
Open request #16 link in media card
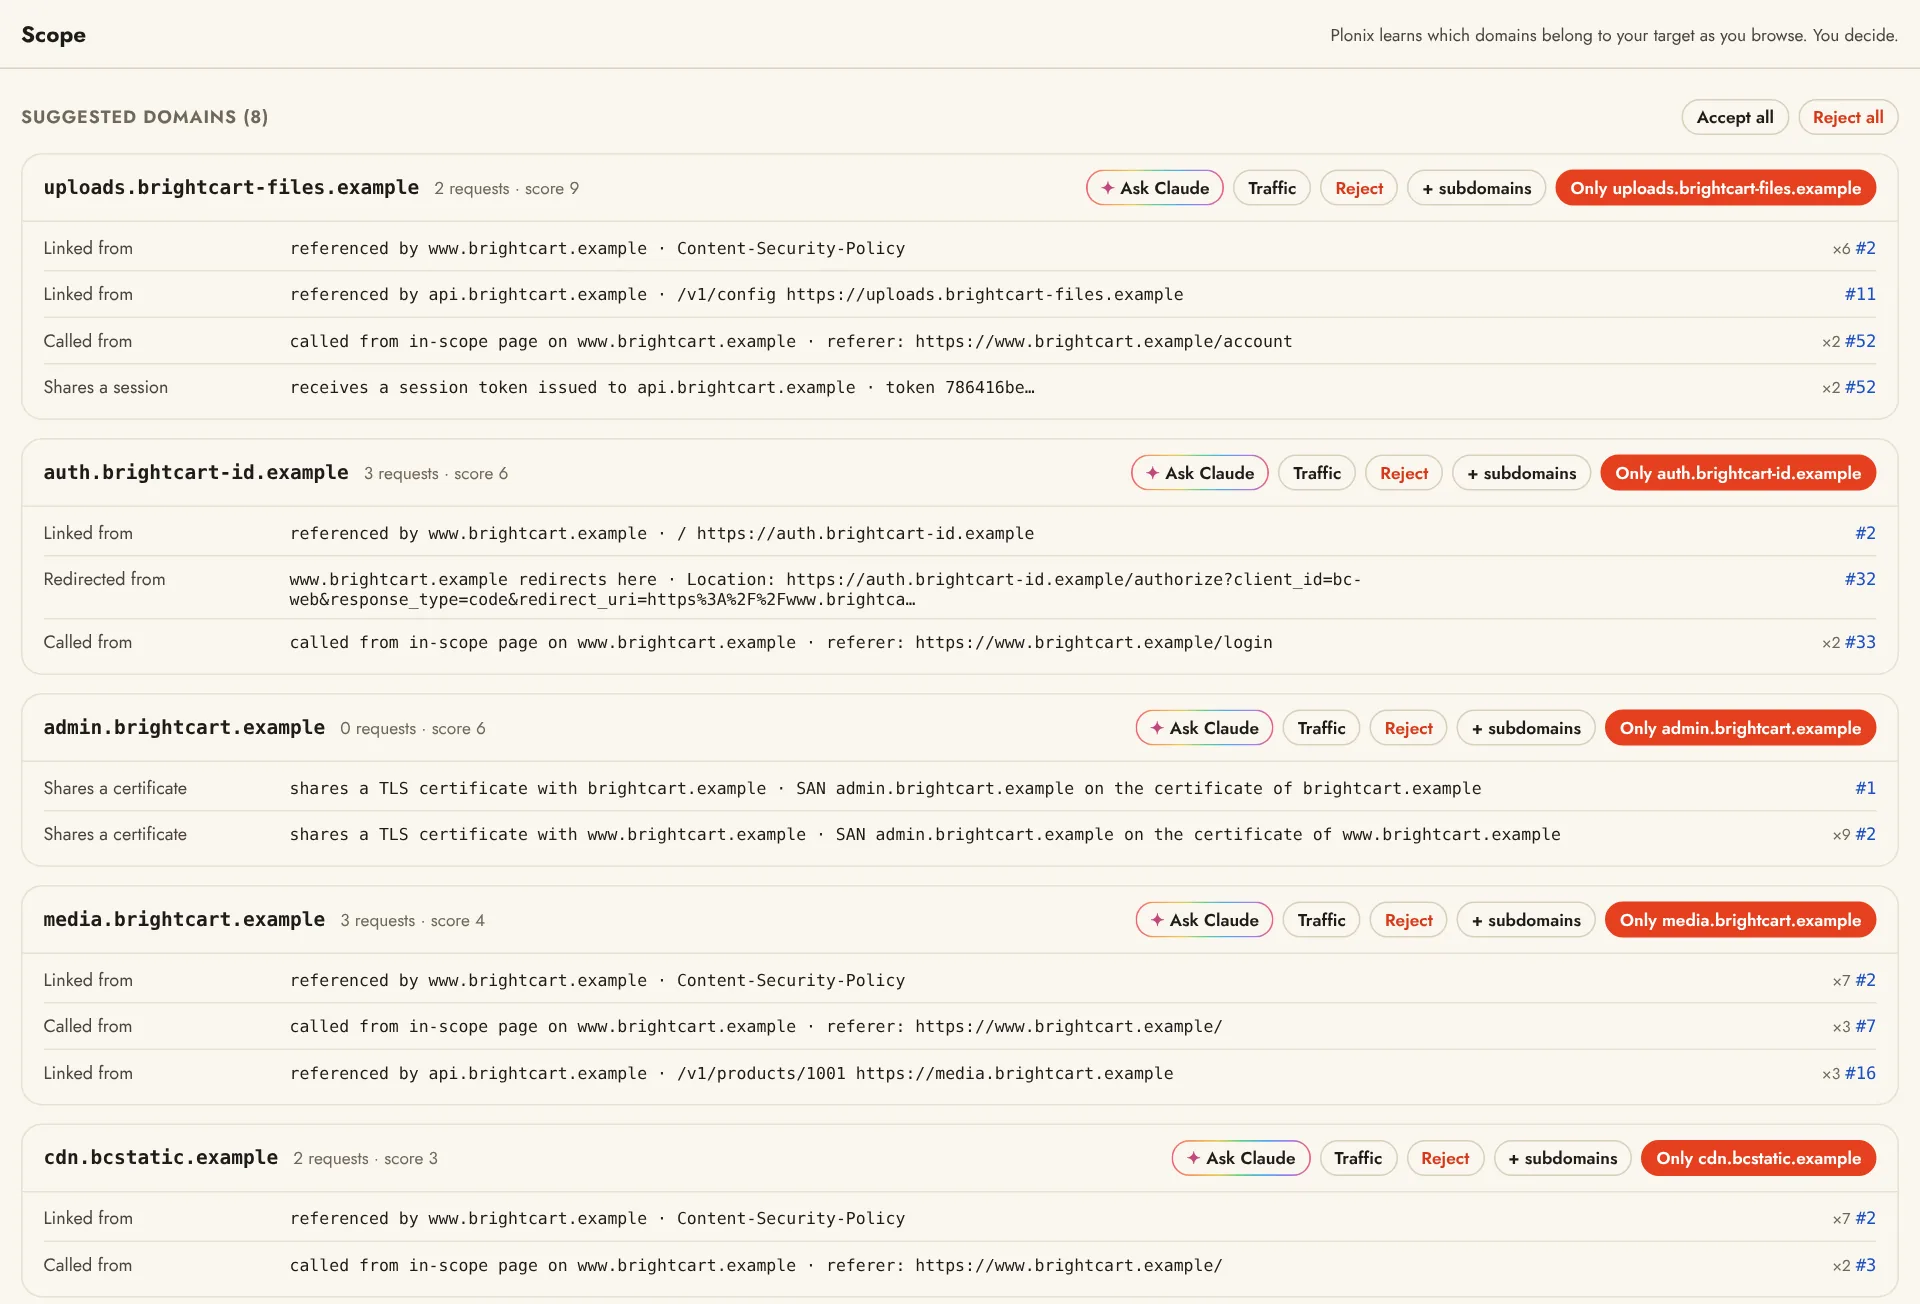tap(1860, 1073)
